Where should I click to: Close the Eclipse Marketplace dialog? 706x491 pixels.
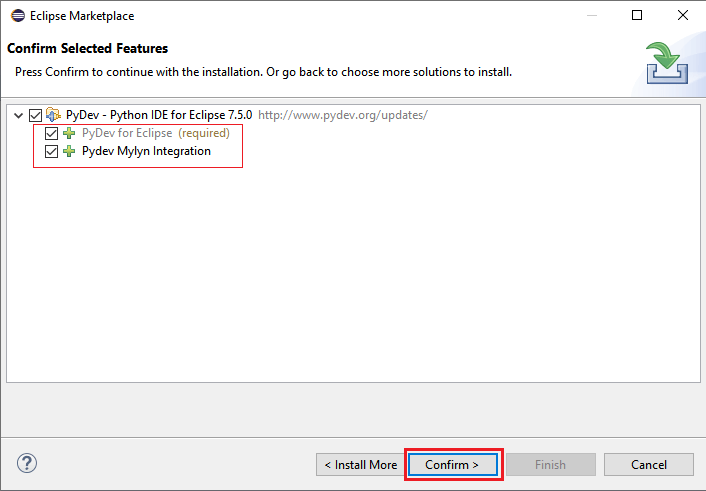coord(683,16)
